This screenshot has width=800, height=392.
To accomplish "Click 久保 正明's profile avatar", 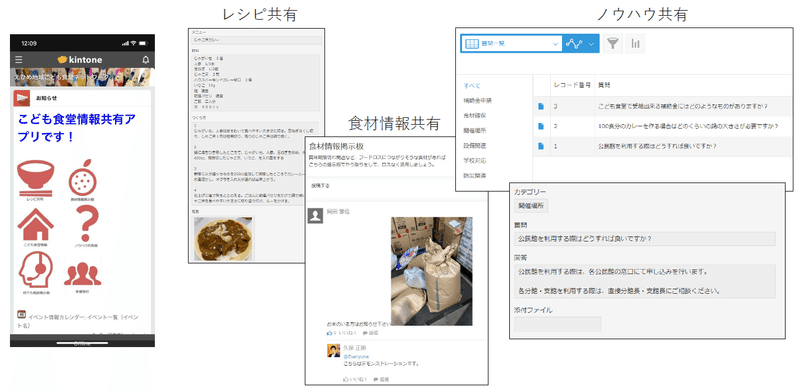I will [333, 351].
